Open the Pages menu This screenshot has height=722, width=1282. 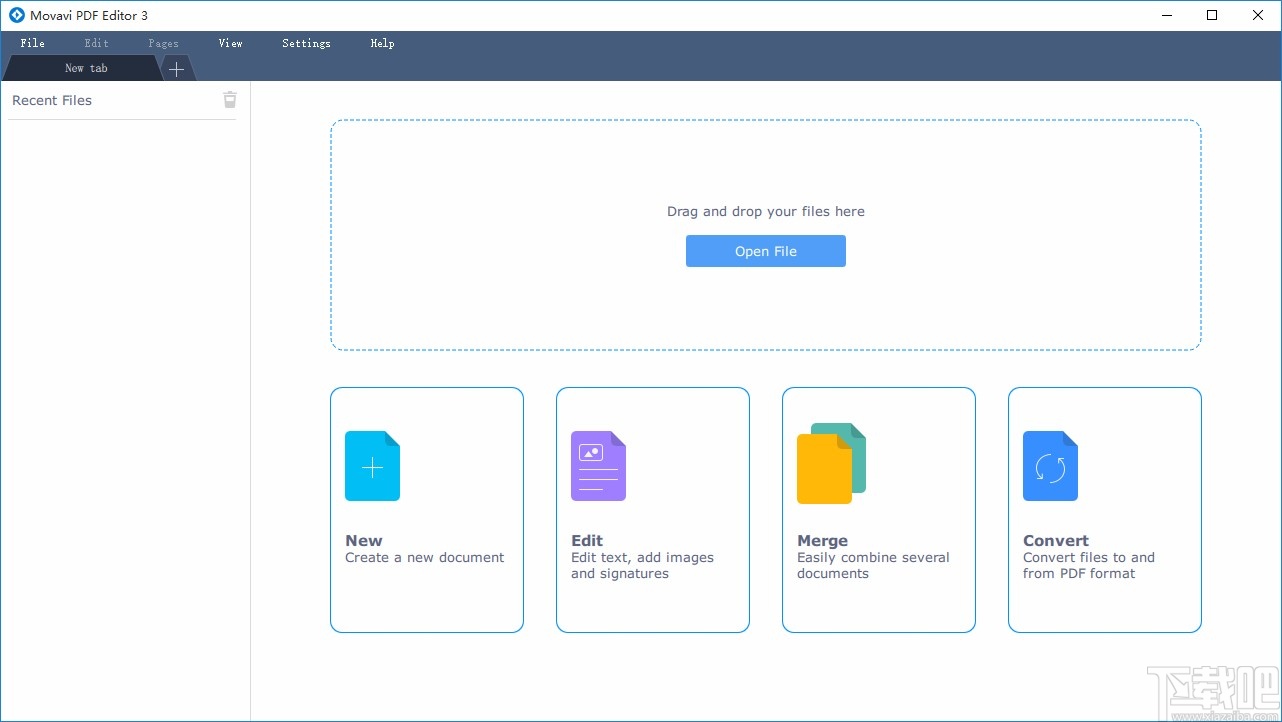point(163,43)
